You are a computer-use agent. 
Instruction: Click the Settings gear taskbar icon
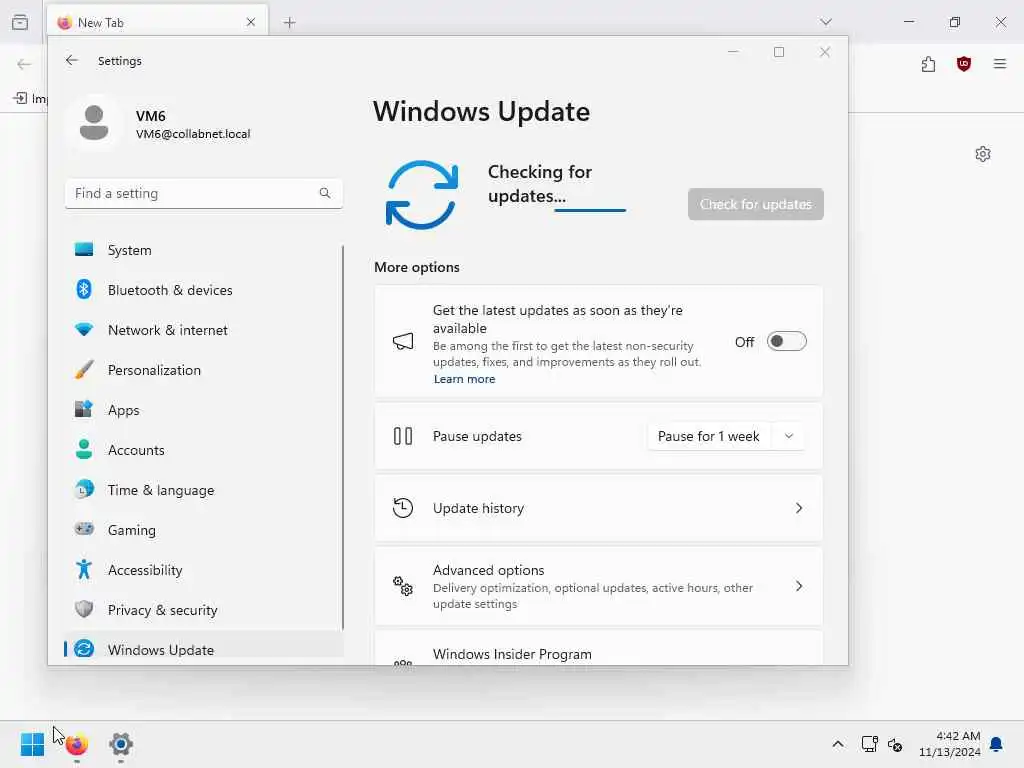click(x=121, y=744)
